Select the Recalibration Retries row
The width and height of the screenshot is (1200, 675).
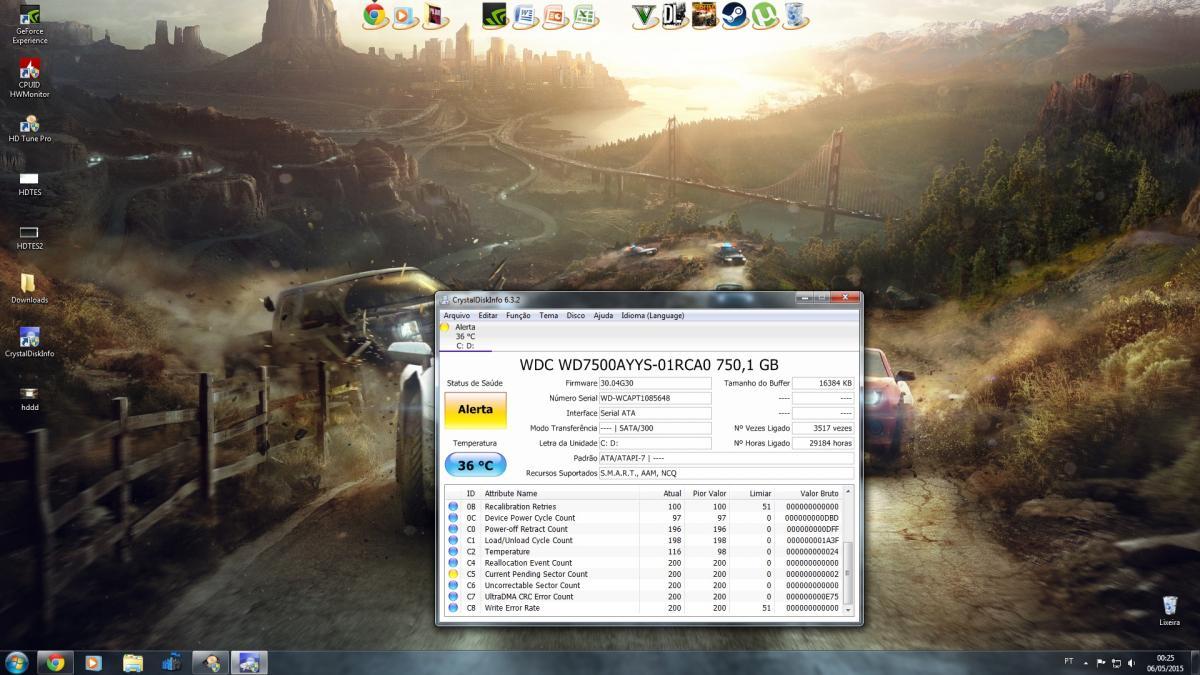[645, 507]
